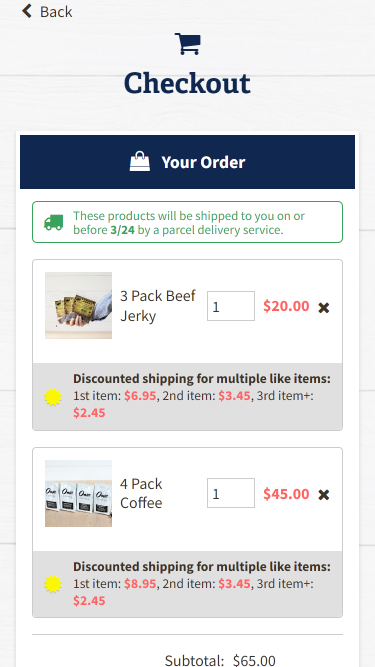The image size is (375, 667).
Task: Click the shopping cart icon above Checkout
Action: [x=188, y=44]
